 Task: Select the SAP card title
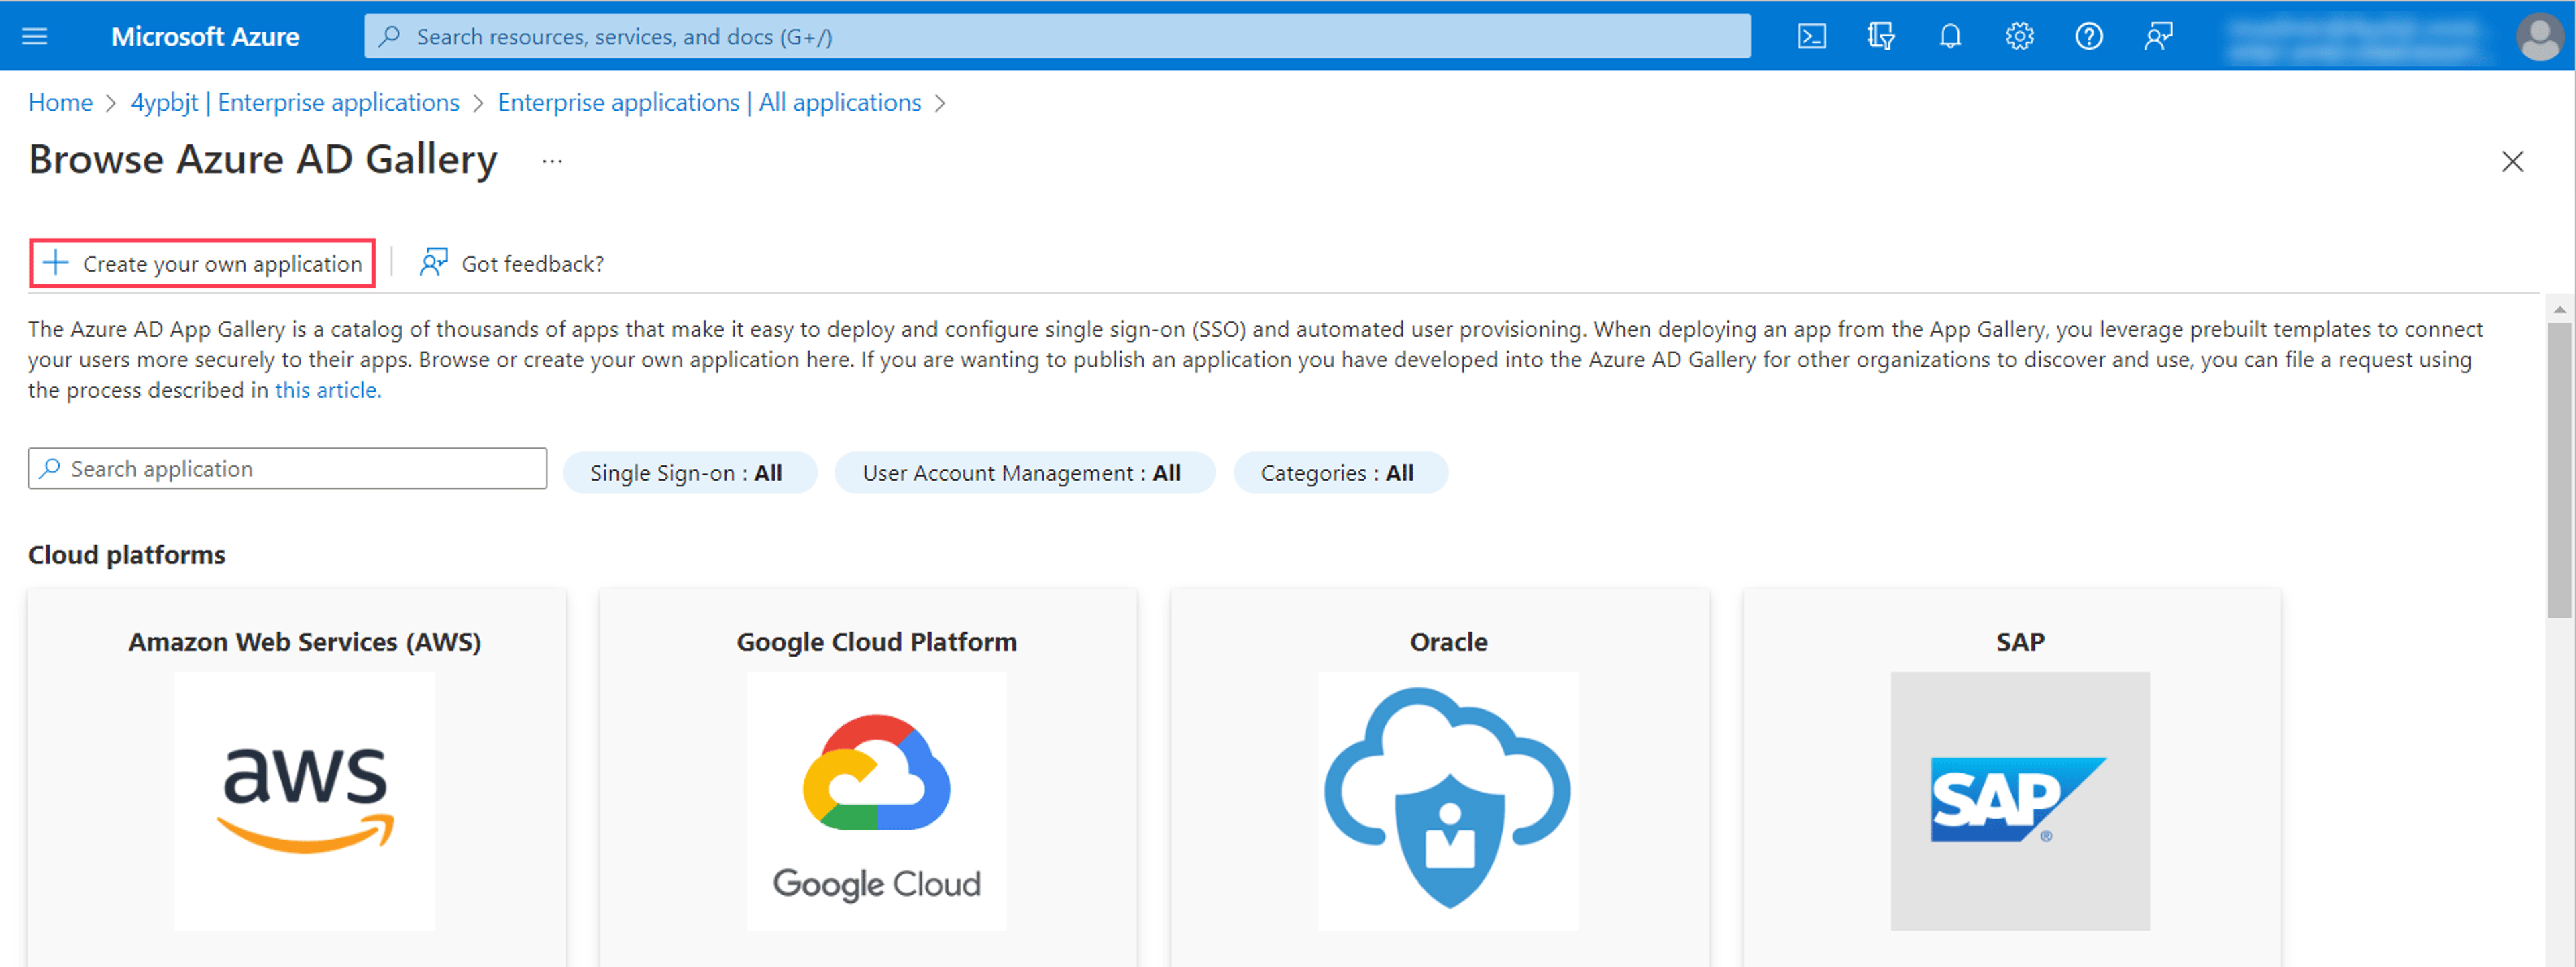pyautogui.click(x=2020, y=642)
